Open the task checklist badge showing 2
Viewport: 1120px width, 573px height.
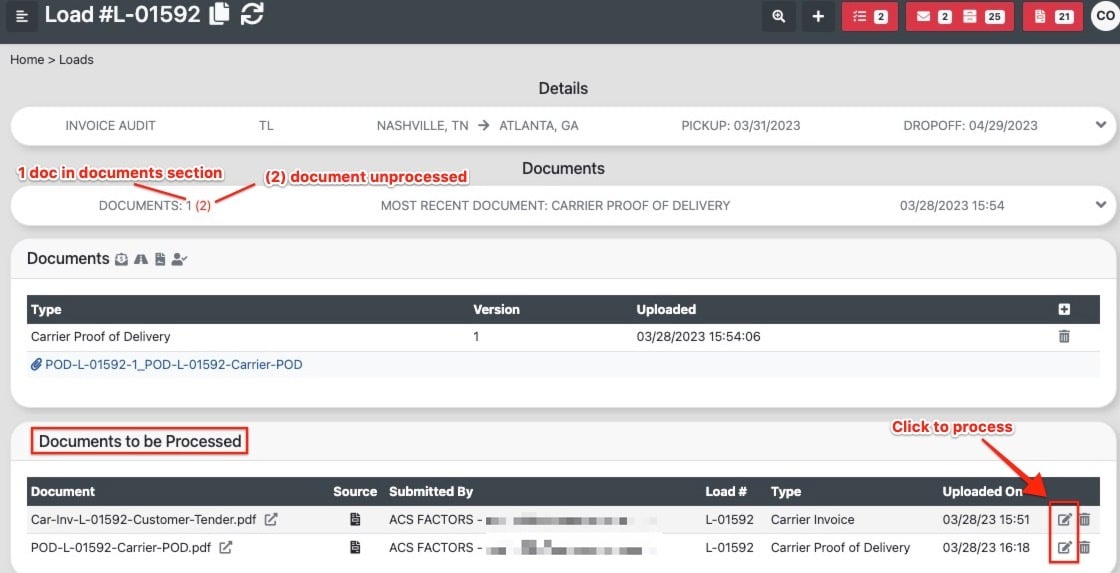click(870, 16)
